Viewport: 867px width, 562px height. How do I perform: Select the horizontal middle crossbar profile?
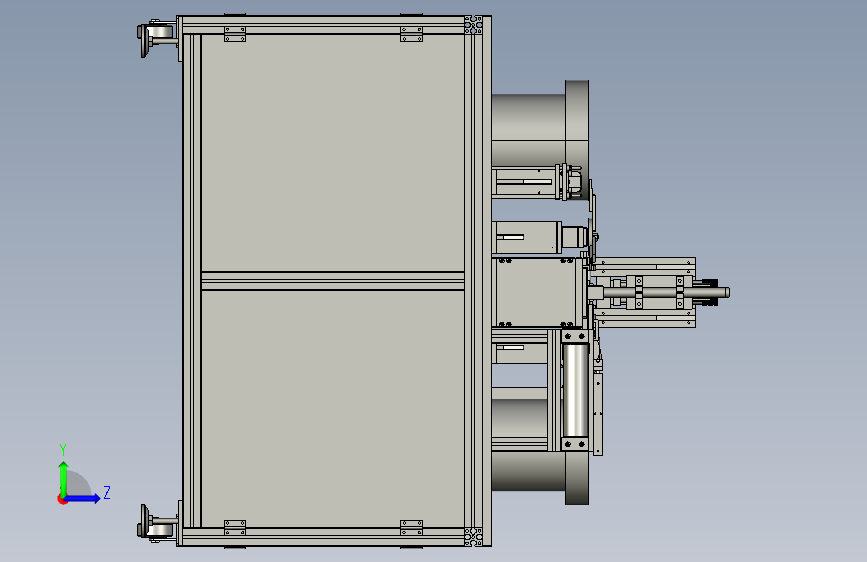[x=332, y=281]
